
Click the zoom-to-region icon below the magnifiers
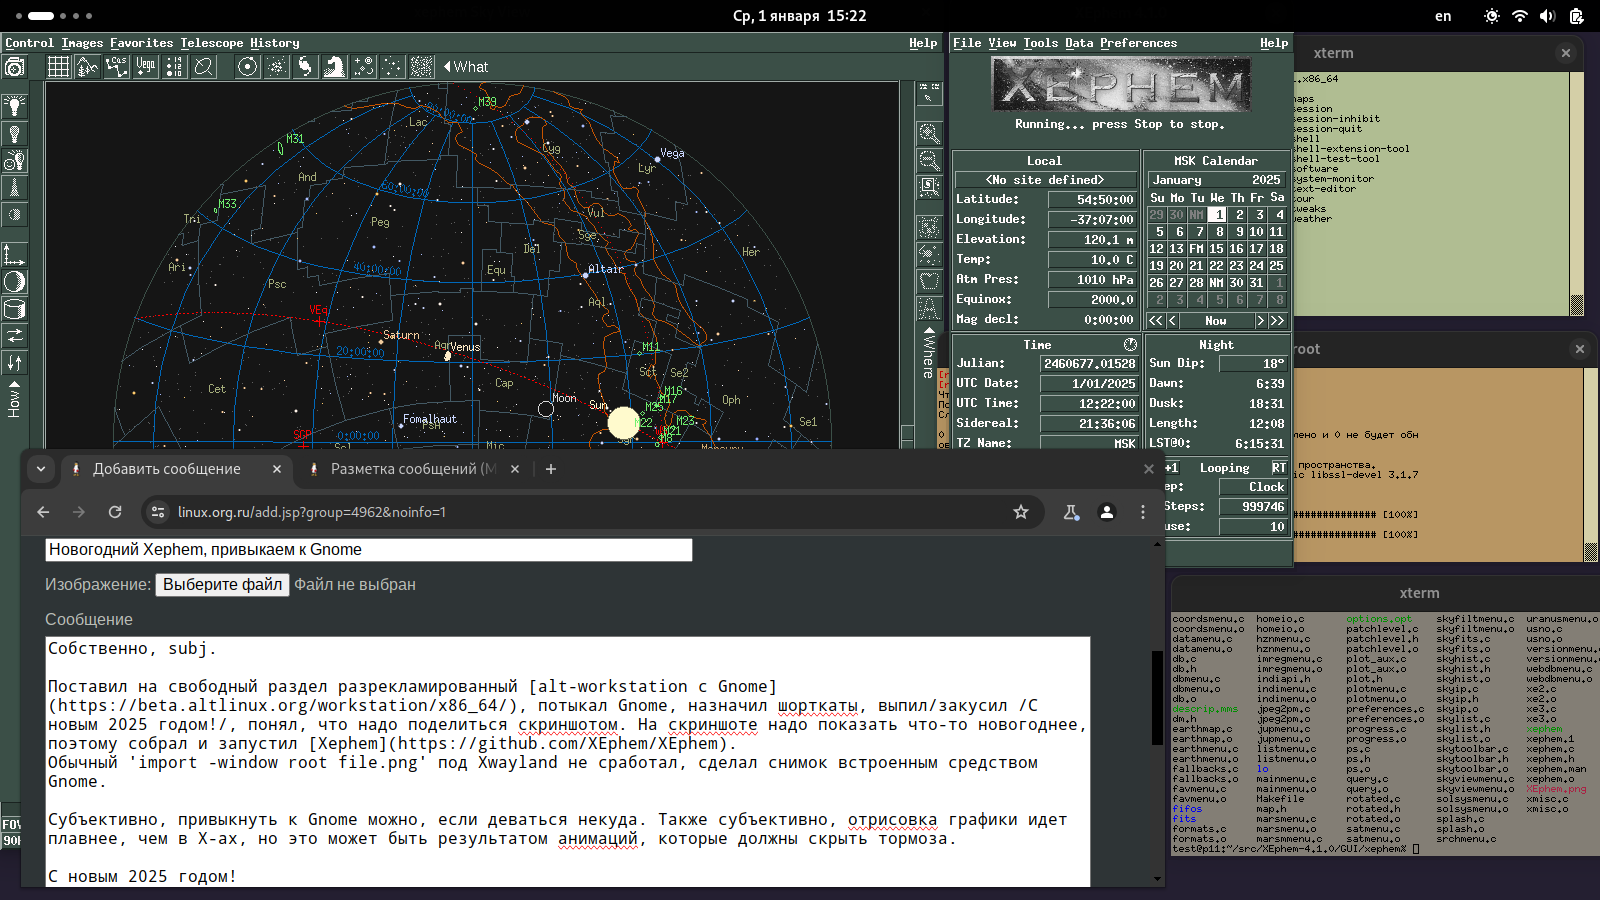tap(929, 188)
